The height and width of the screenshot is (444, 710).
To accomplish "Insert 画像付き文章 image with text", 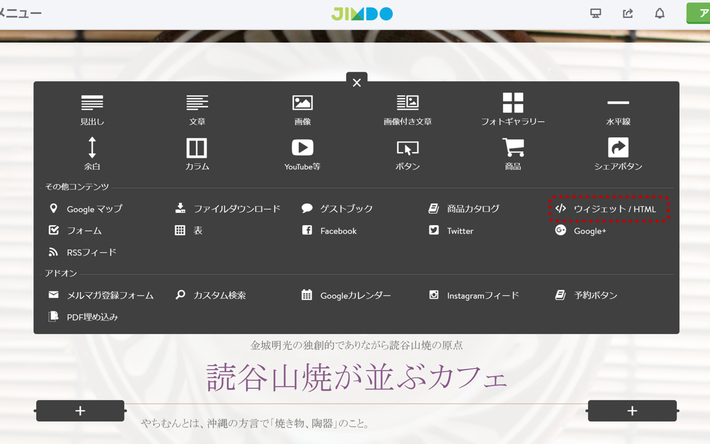I will (408, 109).
